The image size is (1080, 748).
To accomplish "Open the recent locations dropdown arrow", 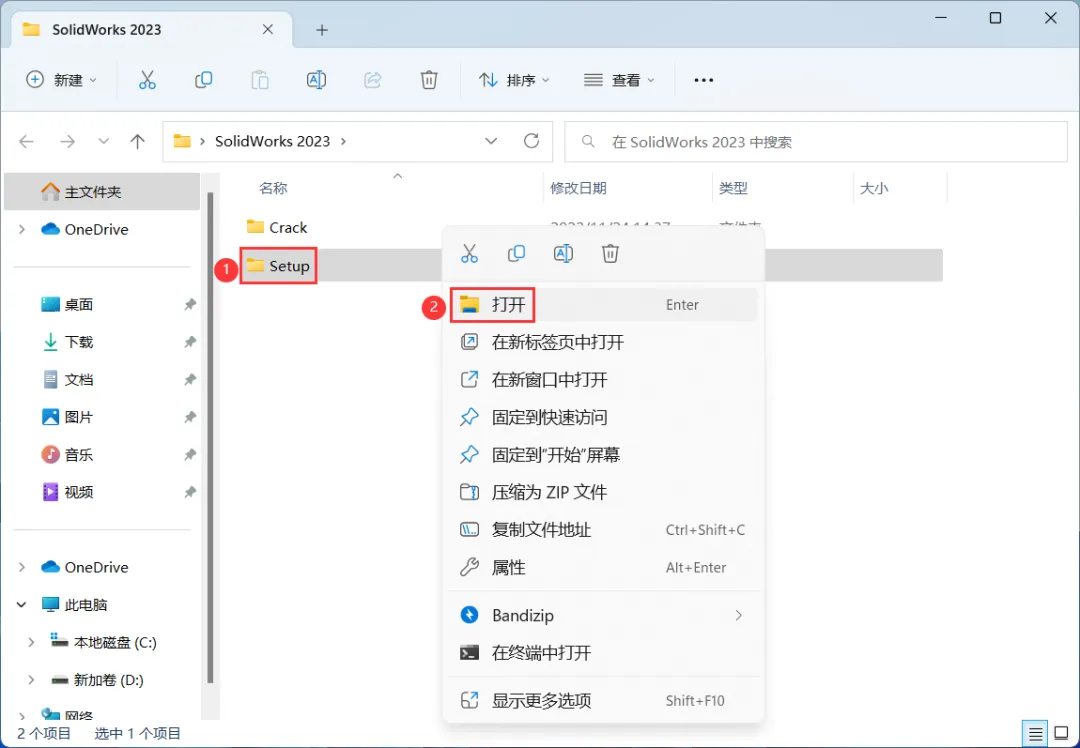I will (103, 142).
